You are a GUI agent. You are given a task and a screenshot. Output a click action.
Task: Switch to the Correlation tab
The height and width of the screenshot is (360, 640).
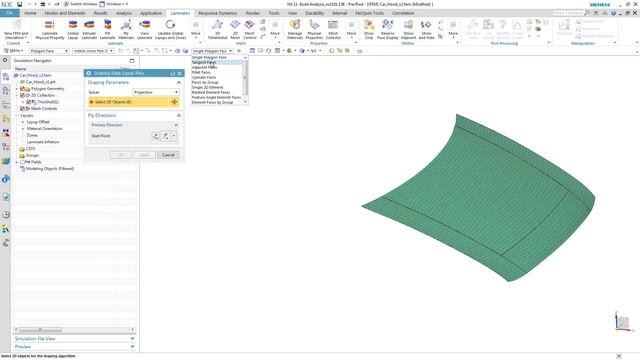point(403,13)
